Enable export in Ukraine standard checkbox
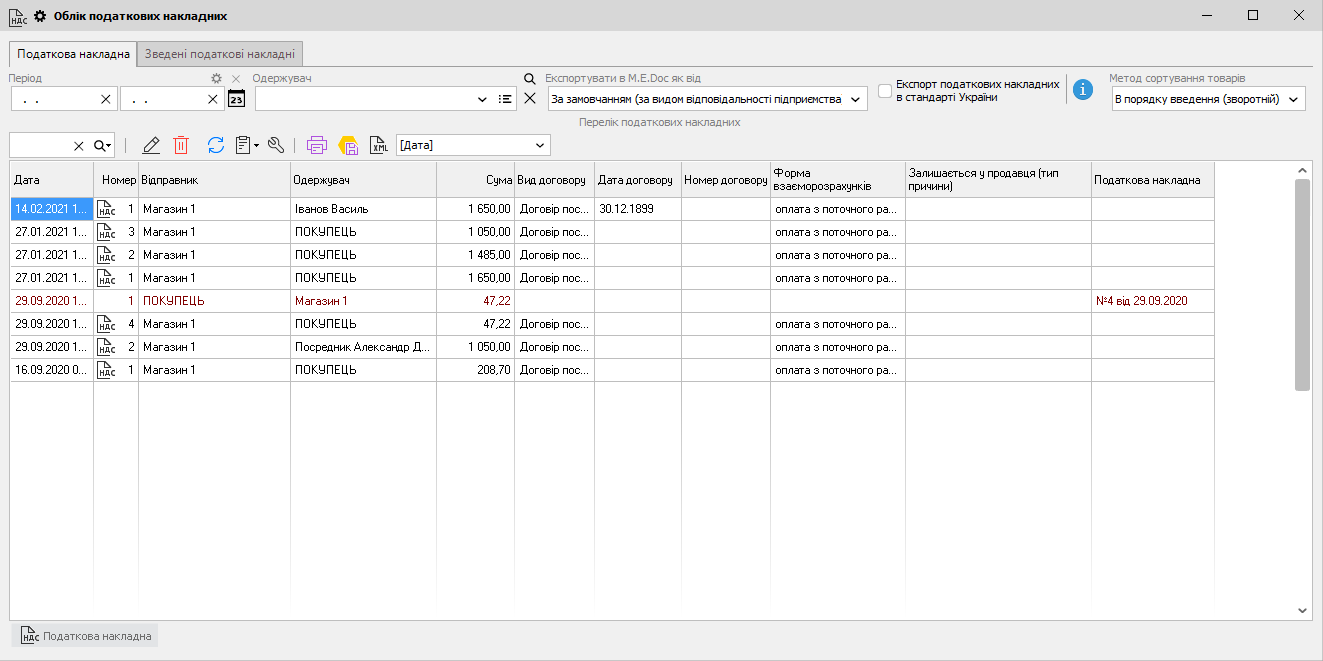This screenshot has height=661, width=1323. pyautogui.click(x=884, y=90)
